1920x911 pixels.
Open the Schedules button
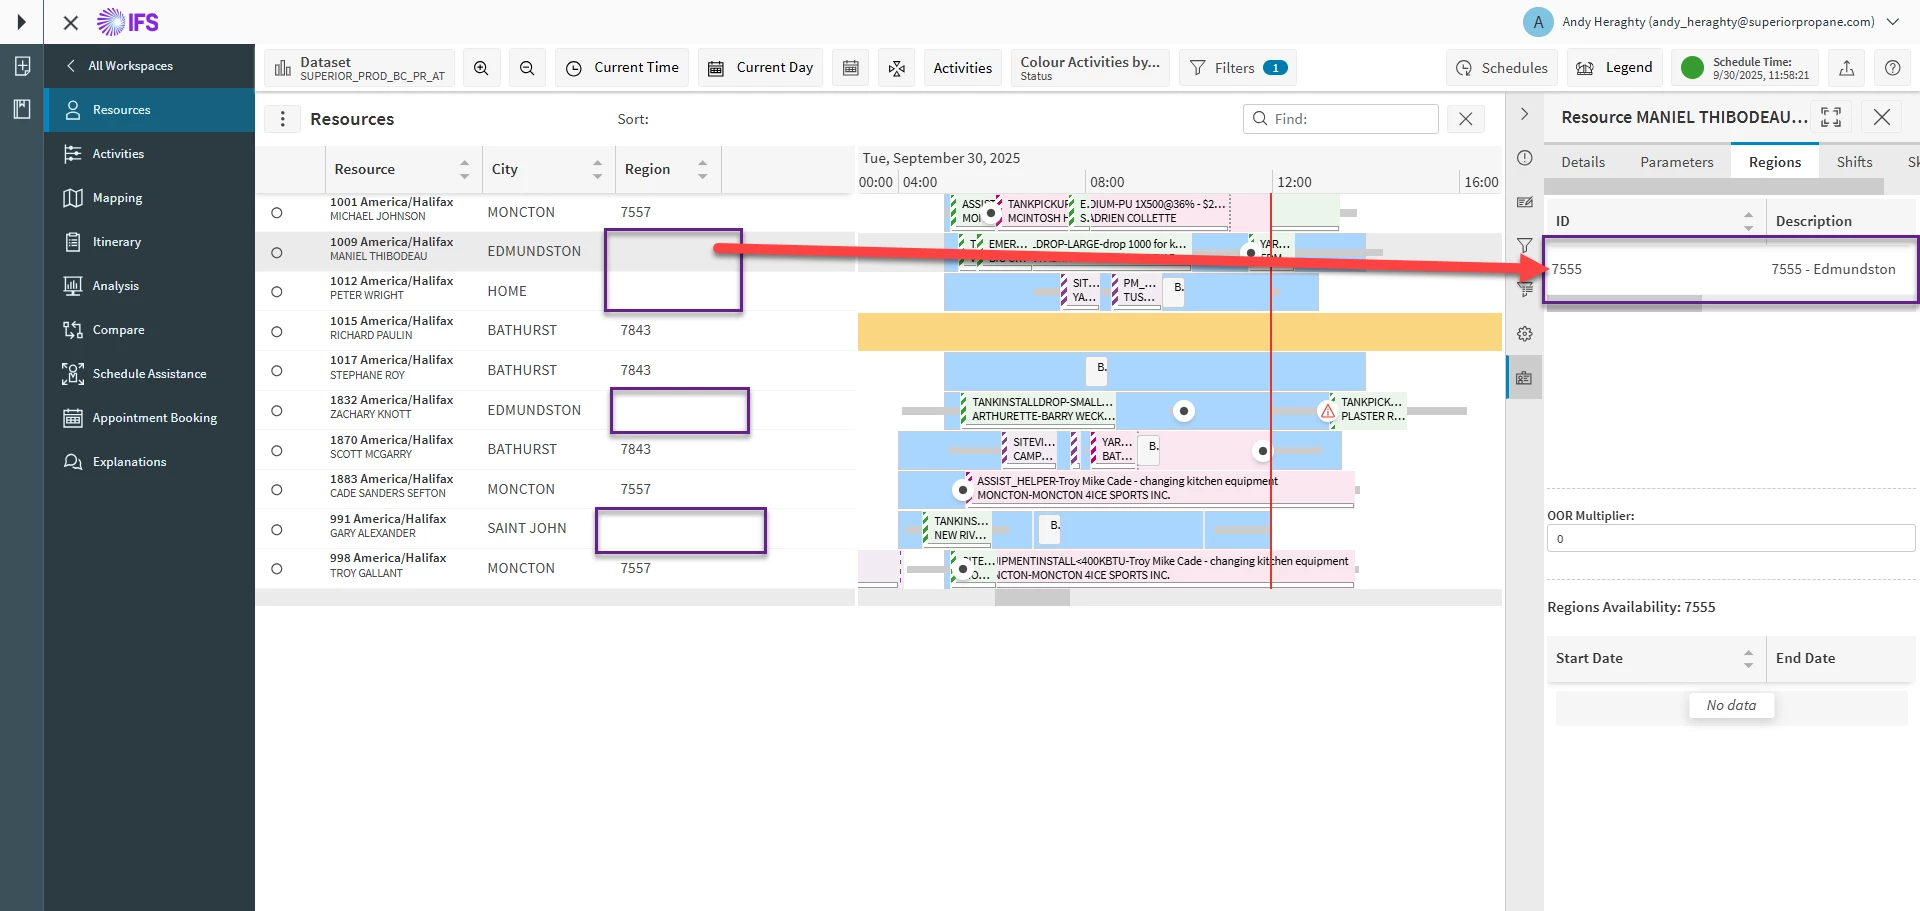(1502, 68)
